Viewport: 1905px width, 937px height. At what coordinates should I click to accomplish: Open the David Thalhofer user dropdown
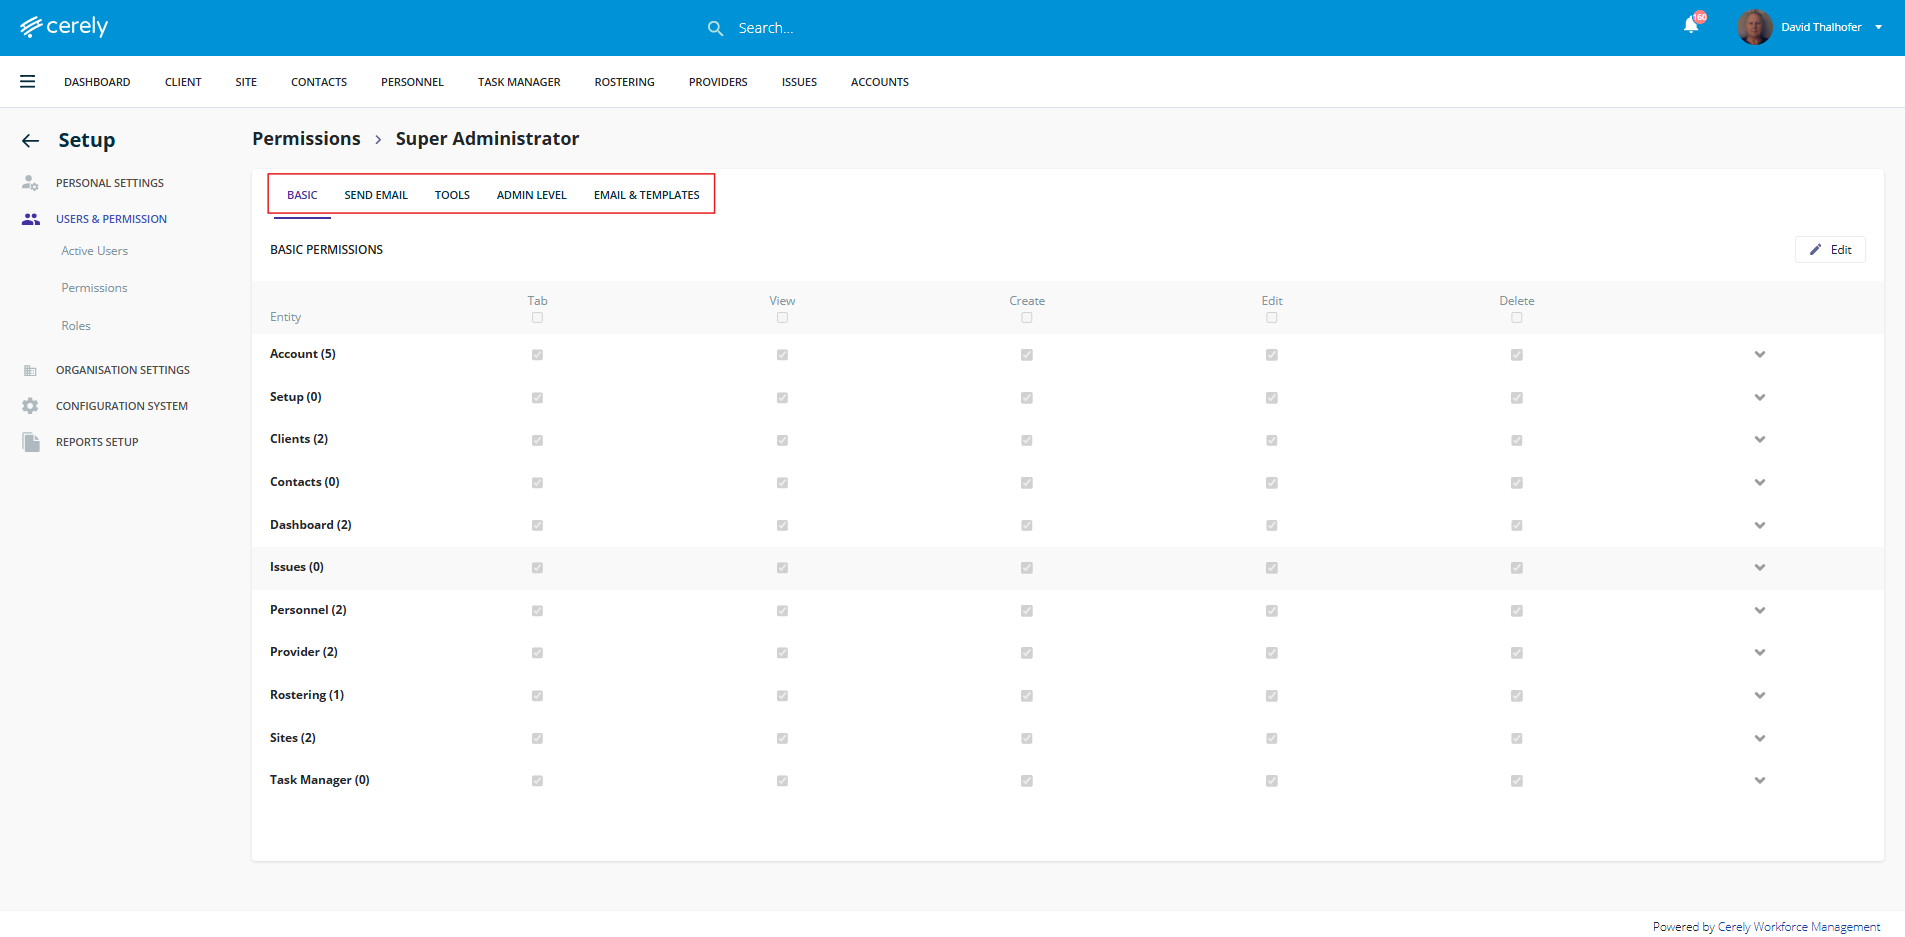(1878, 27)
